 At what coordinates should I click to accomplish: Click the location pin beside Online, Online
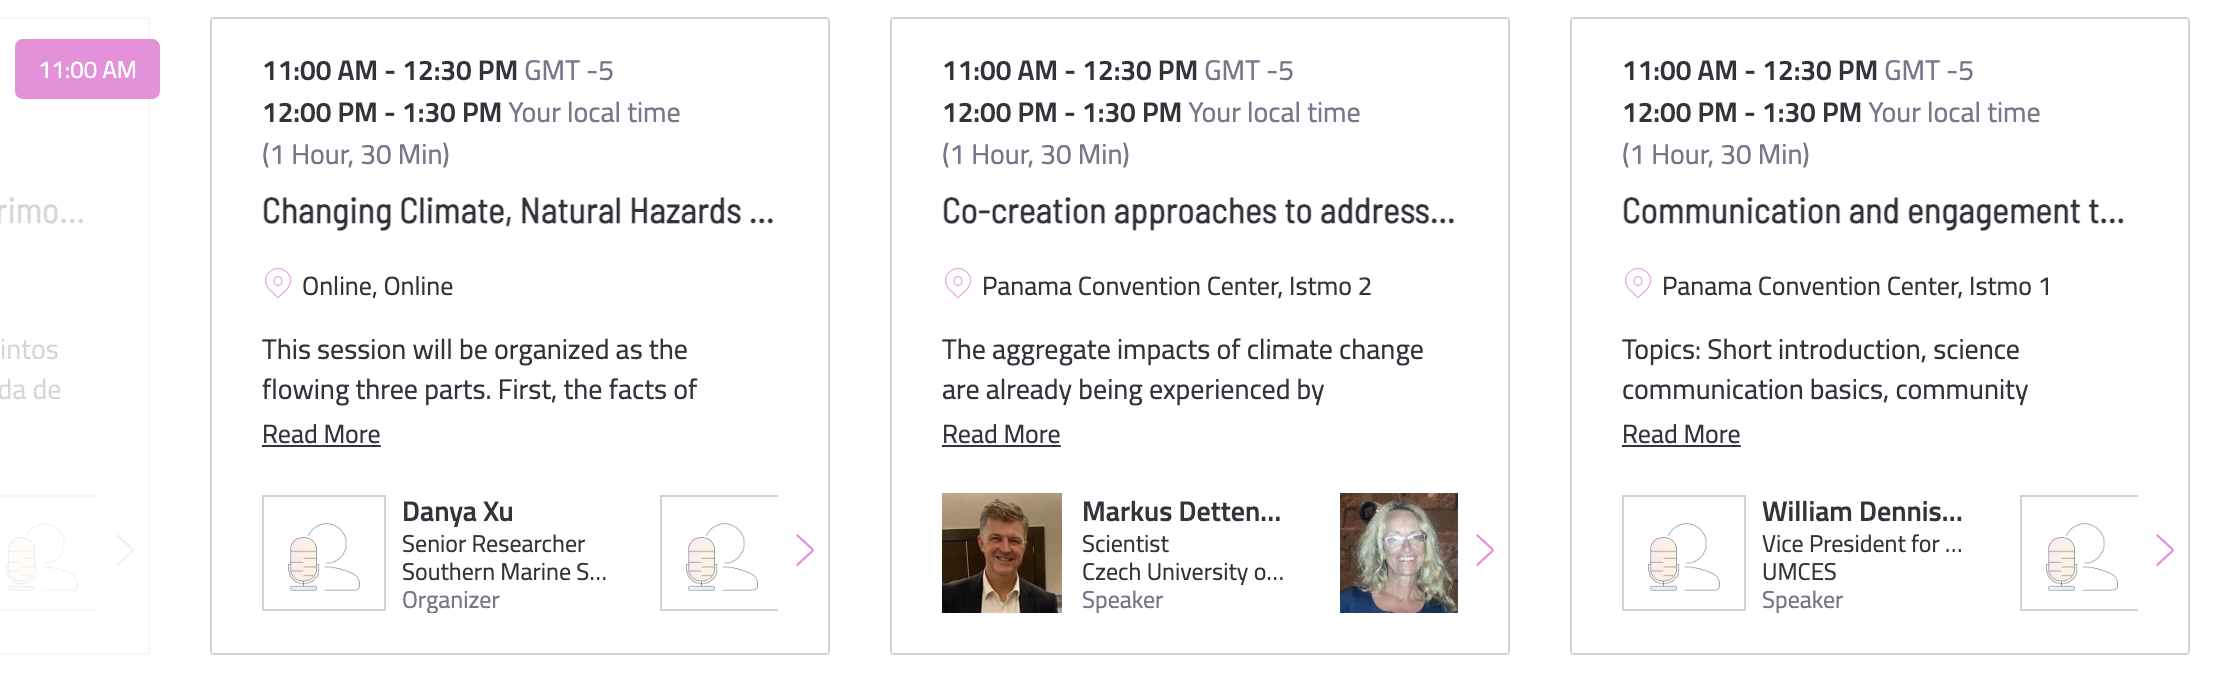coord(277,284)
